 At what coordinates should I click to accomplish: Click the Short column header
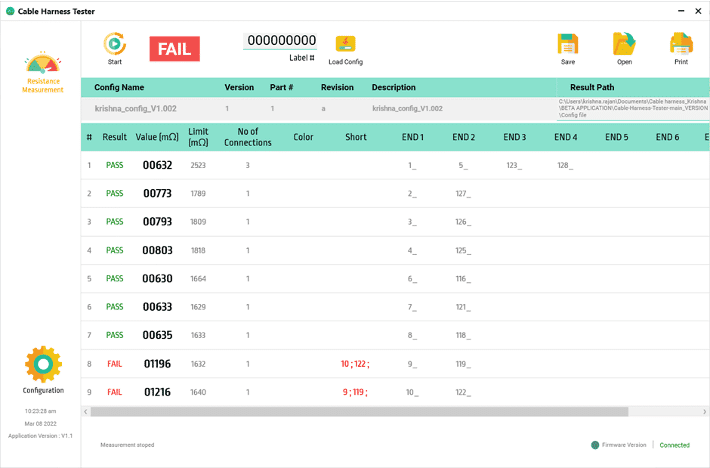point(356,137)
